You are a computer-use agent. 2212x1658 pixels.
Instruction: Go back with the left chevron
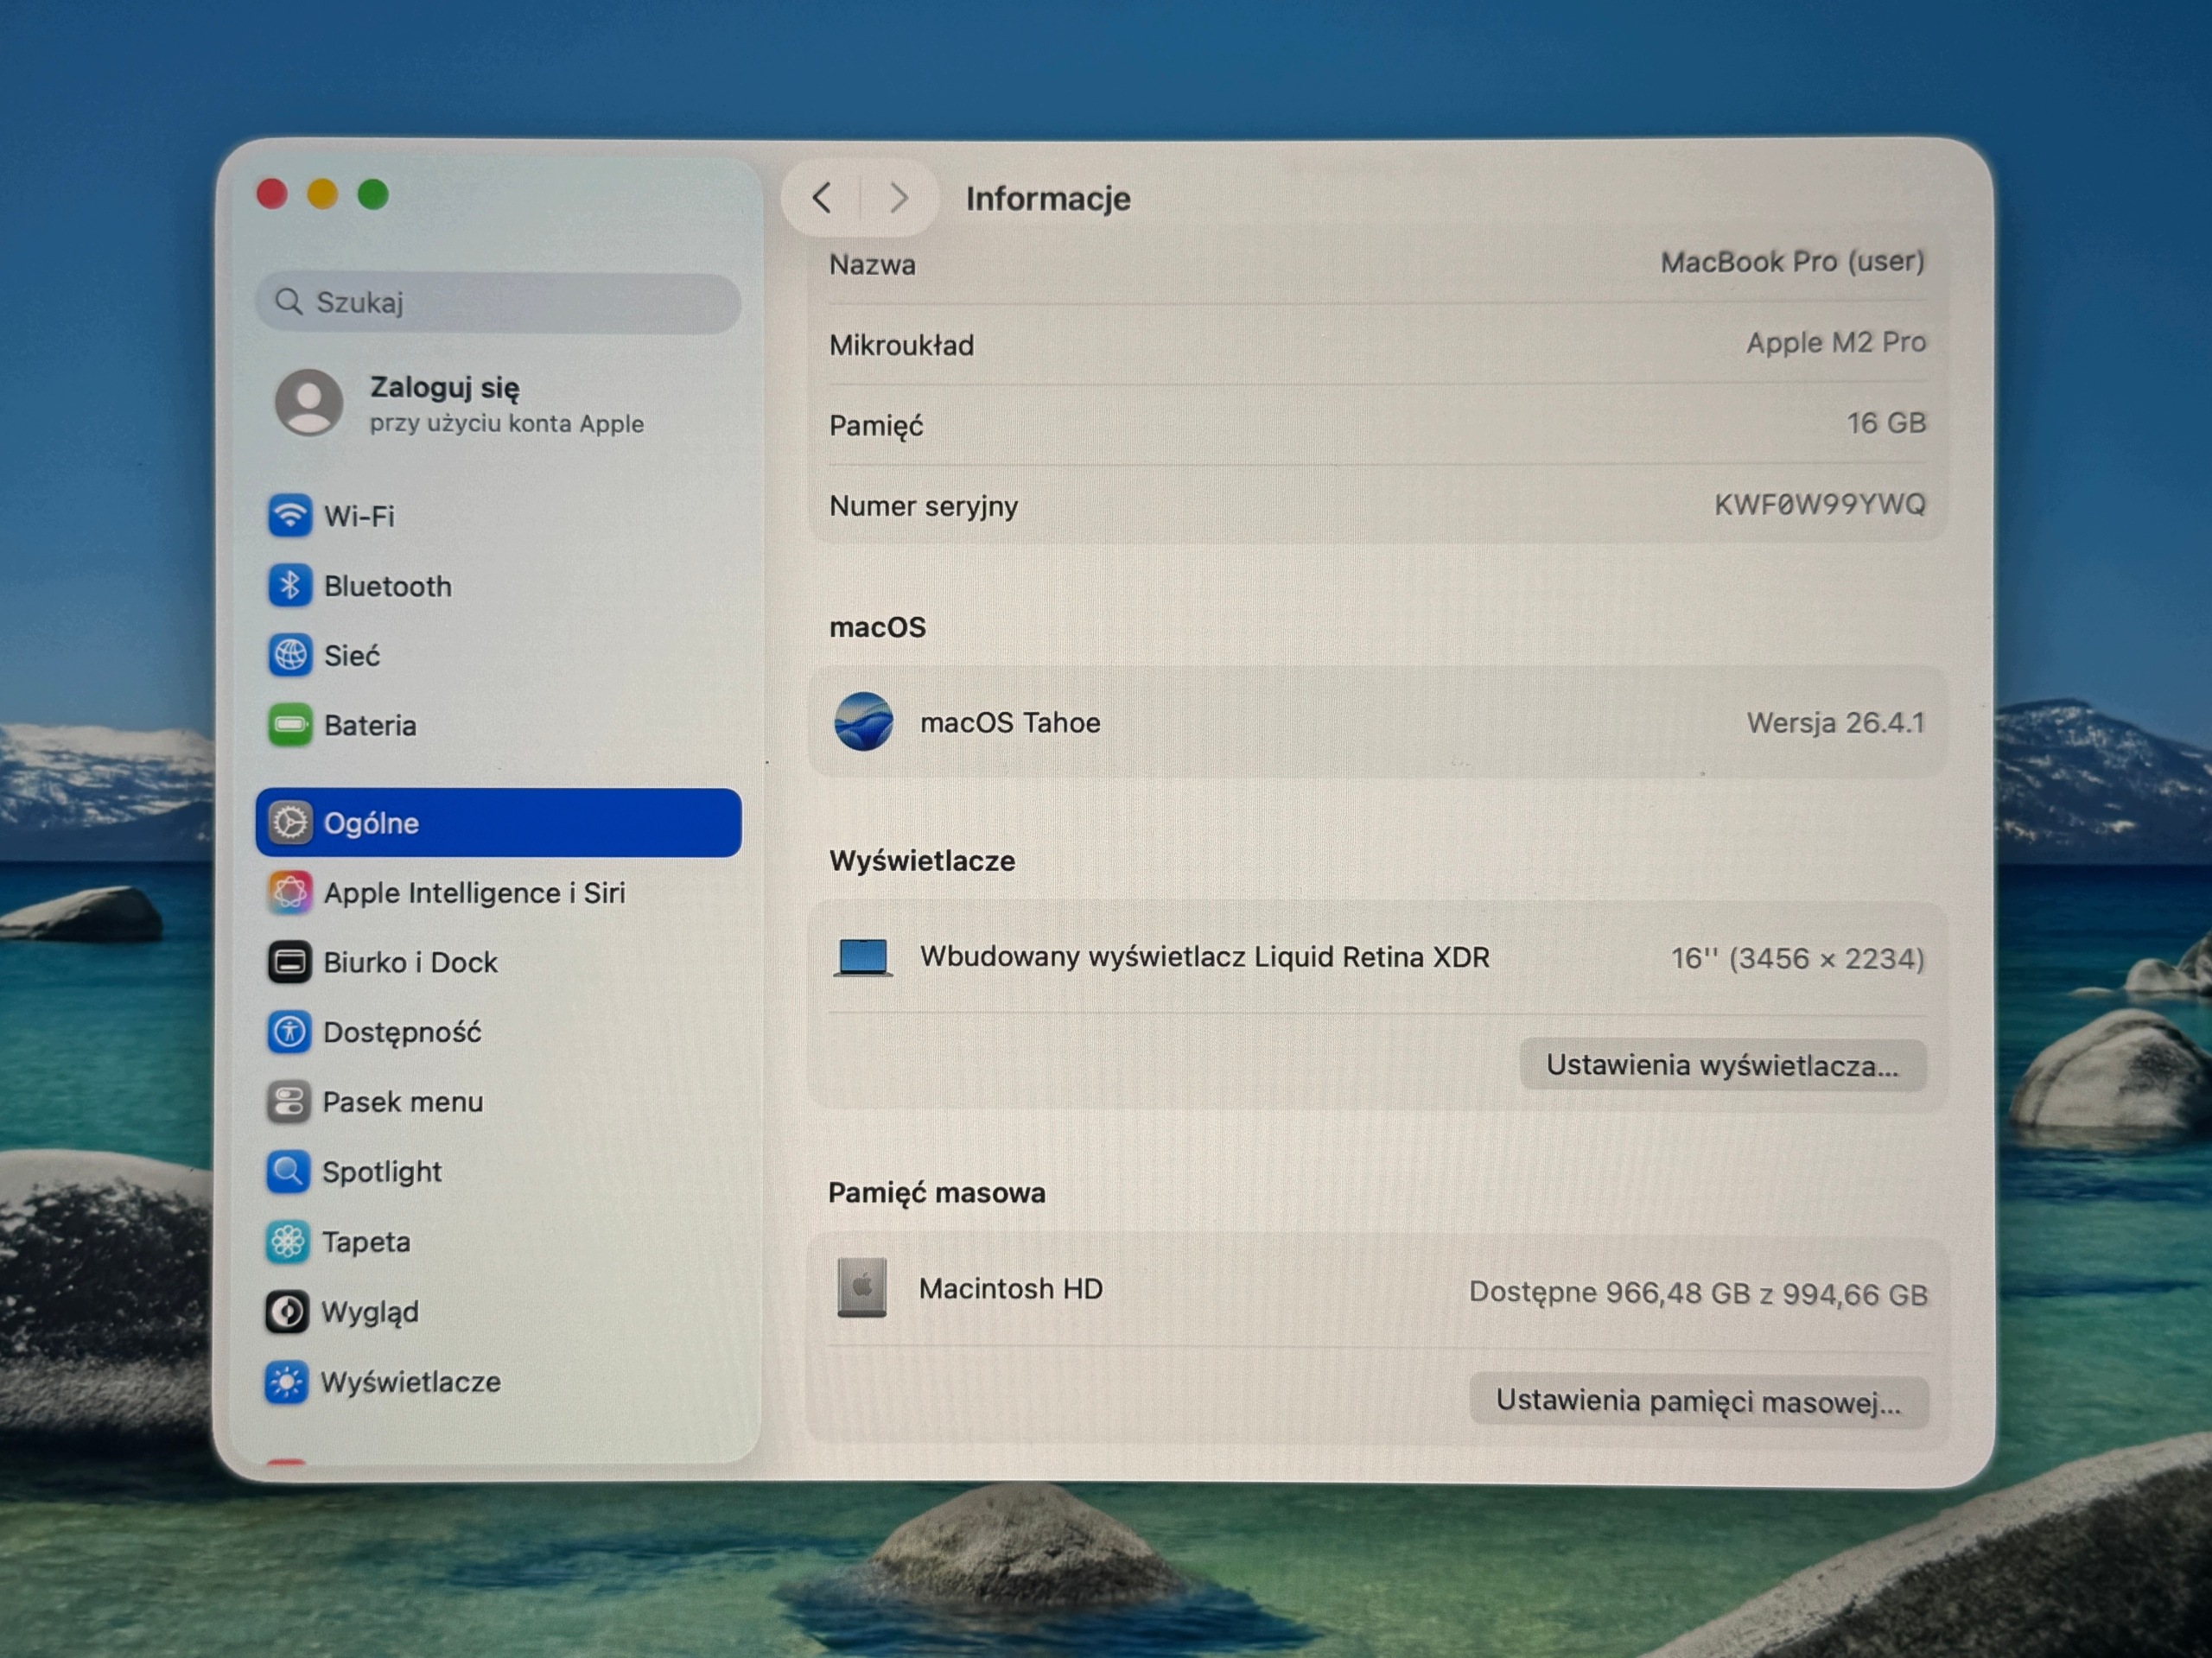click(x=822, y=198)
